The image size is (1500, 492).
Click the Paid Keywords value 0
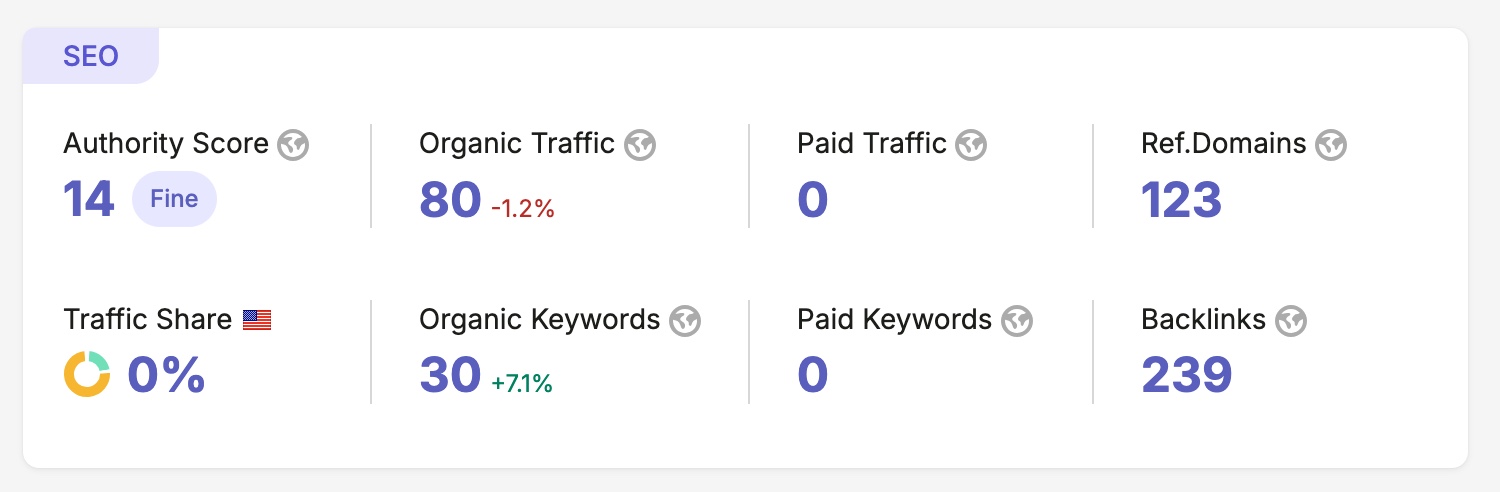point(813,375)
